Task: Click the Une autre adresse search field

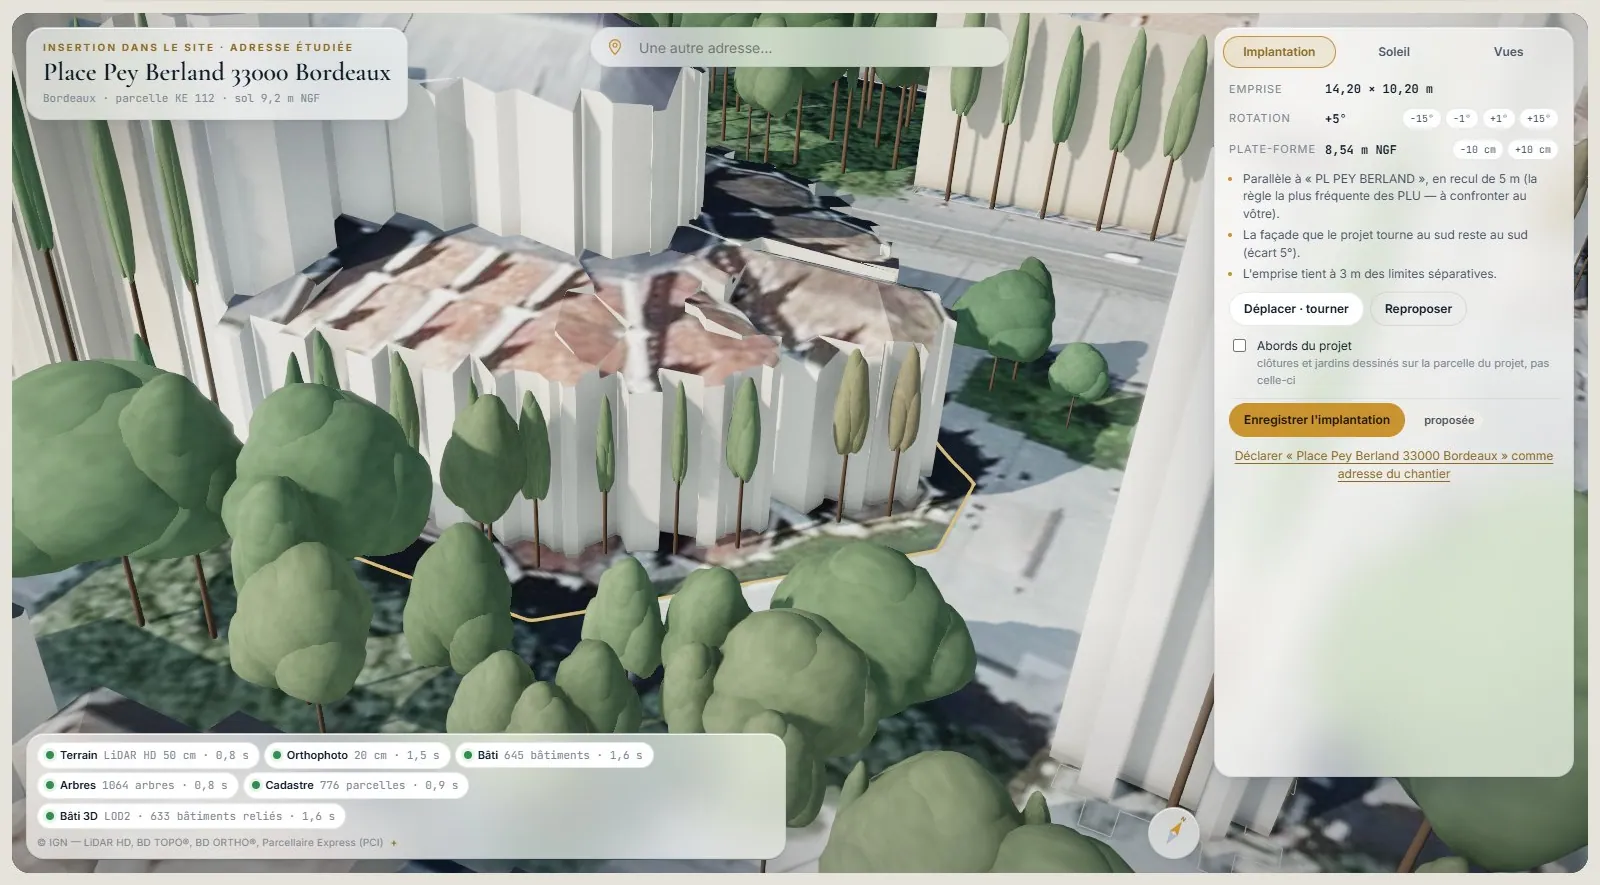Action: pos(799,47)
